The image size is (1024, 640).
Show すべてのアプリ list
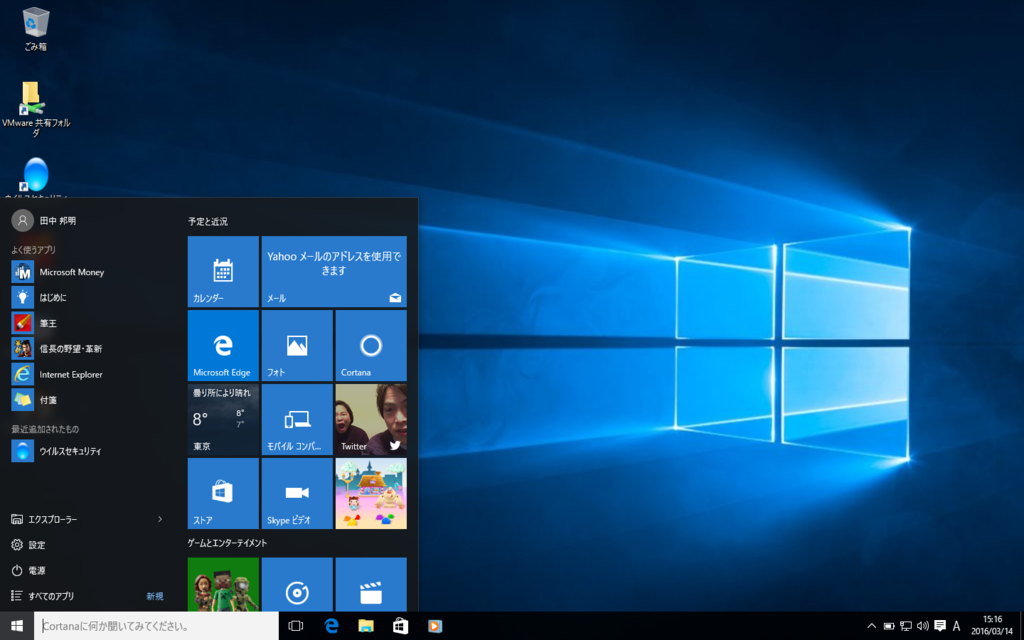tap(43, 596)
